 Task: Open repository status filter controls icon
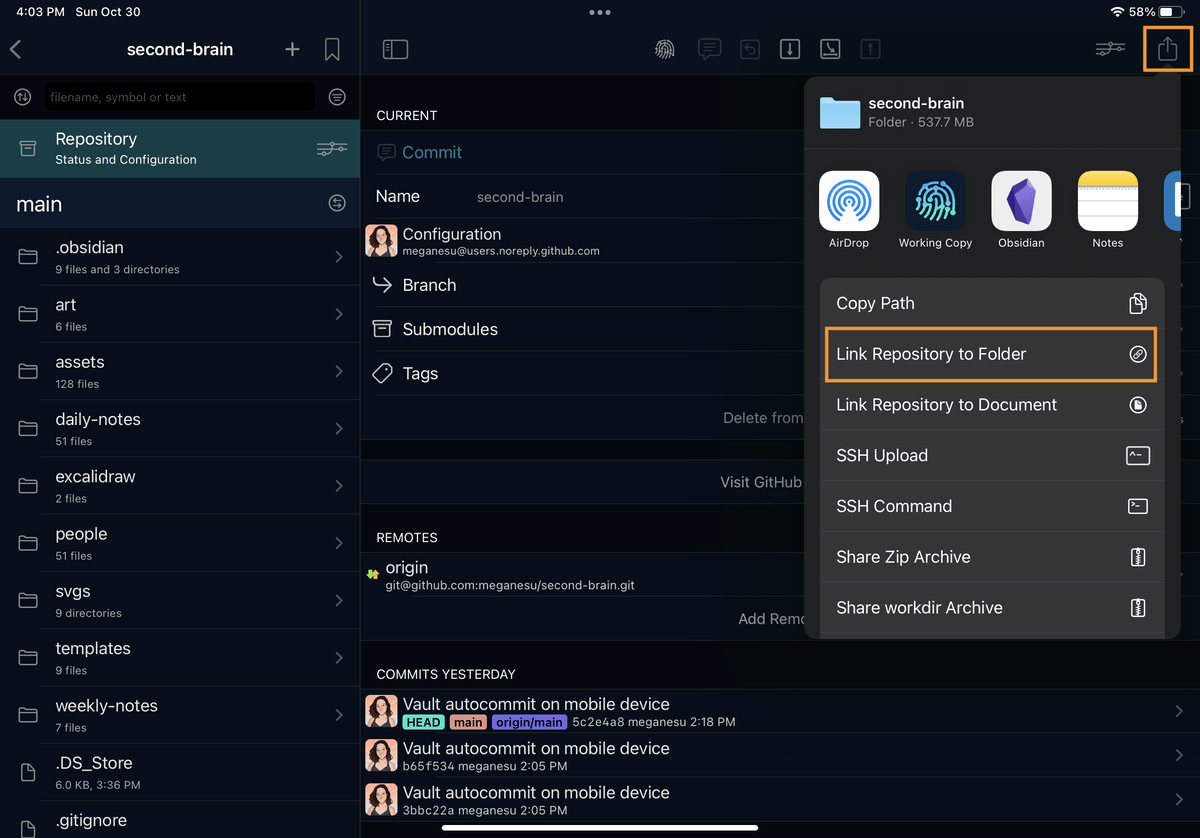tap(331, 147)
